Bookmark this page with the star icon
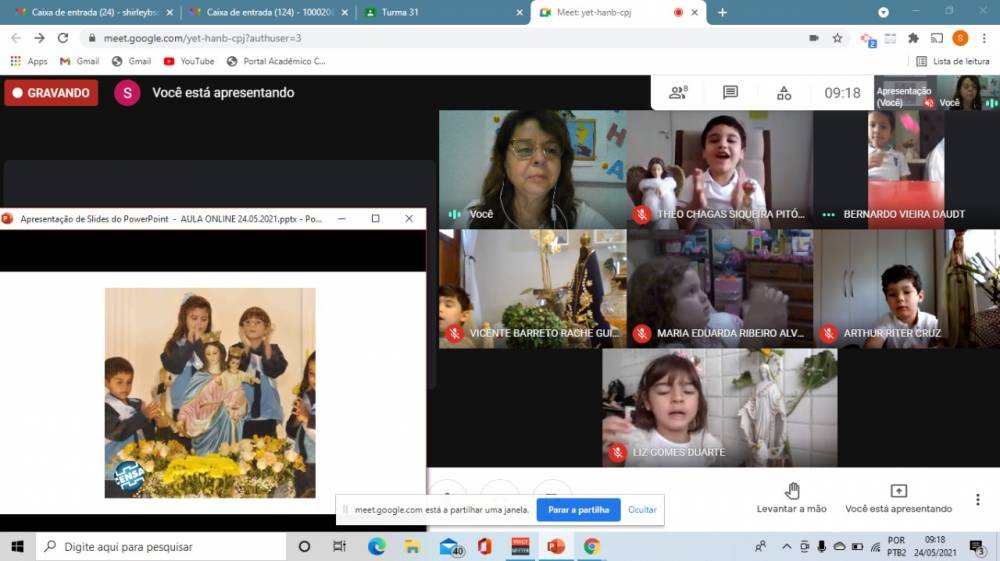 pyautogui.click(x=837, y=38)
